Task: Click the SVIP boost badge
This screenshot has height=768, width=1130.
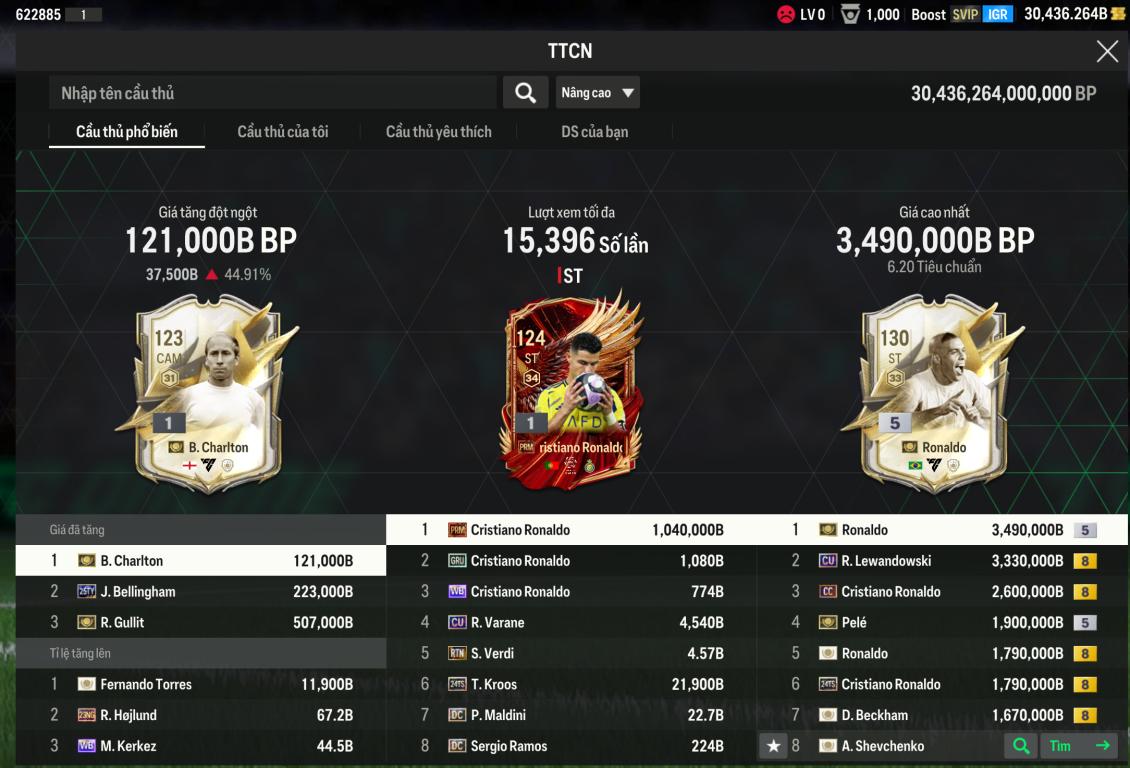Action: tap(965, 14)
